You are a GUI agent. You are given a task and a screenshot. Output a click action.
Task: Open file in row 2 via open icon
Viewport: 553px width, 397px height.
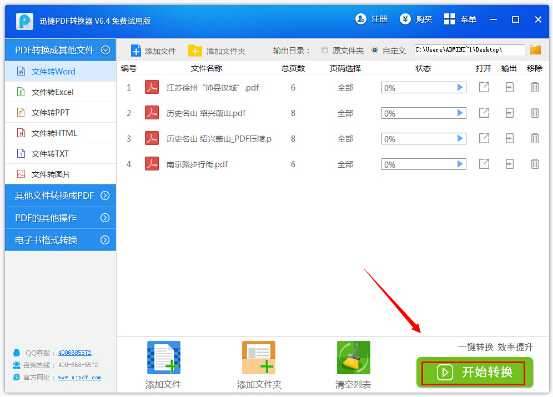[484, 112]
